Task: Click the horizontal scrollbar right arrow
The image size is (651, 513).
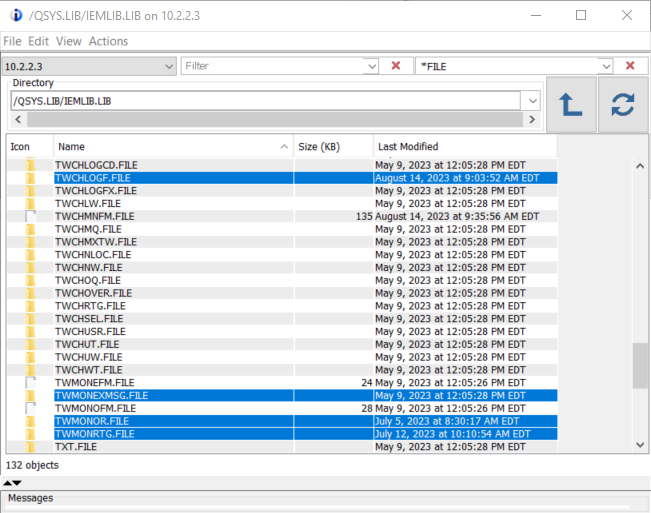Action: point(532,120)
